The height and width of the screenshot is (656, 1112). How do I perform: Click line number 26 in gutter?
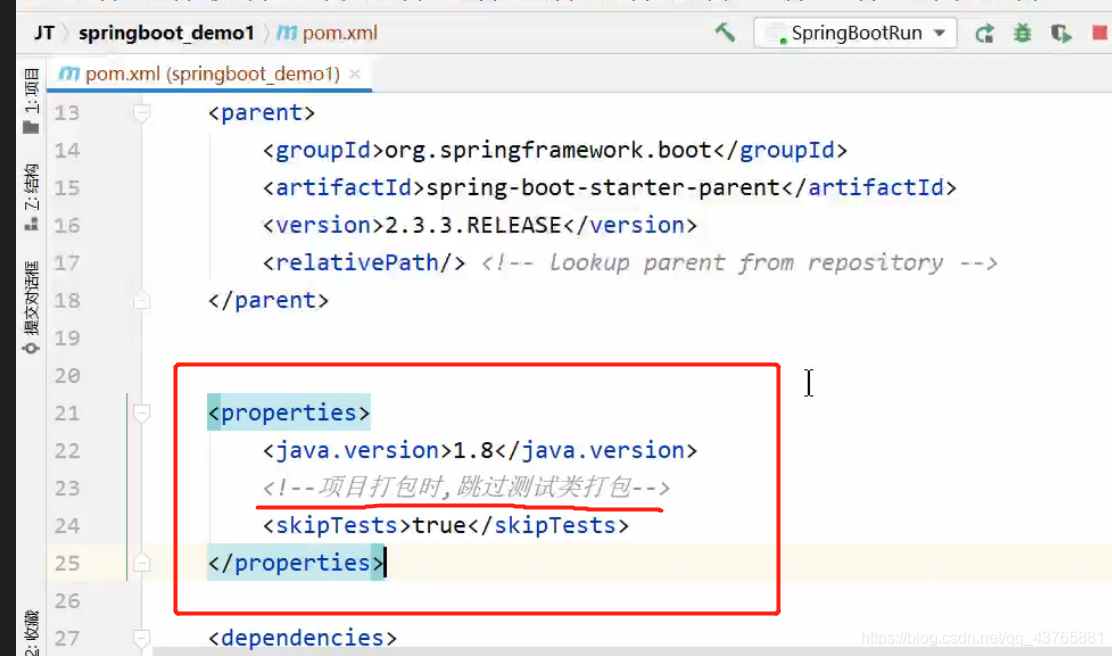(67, 601)
